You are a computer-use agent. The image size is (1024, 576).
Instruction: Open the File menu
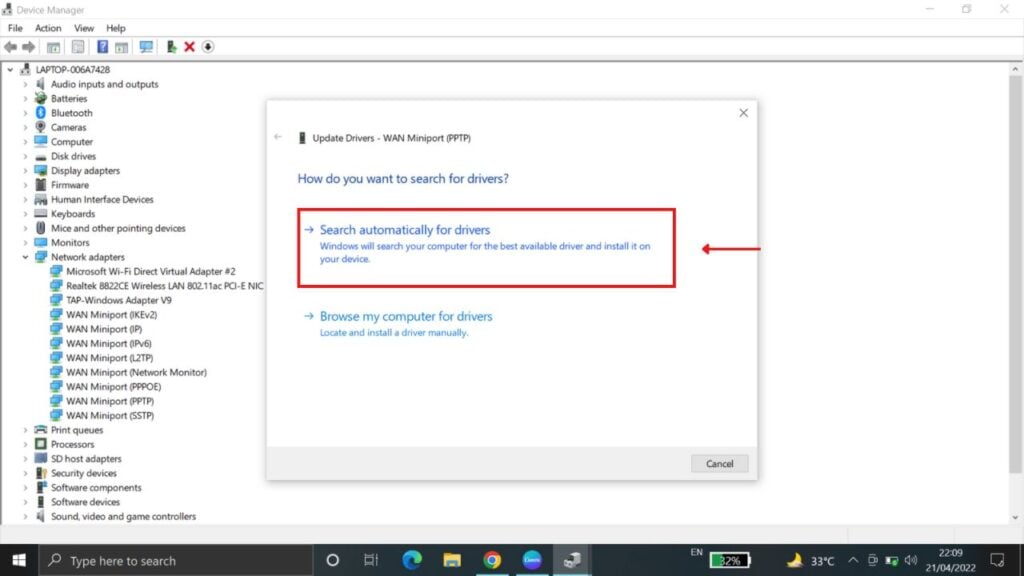(15, 28)
